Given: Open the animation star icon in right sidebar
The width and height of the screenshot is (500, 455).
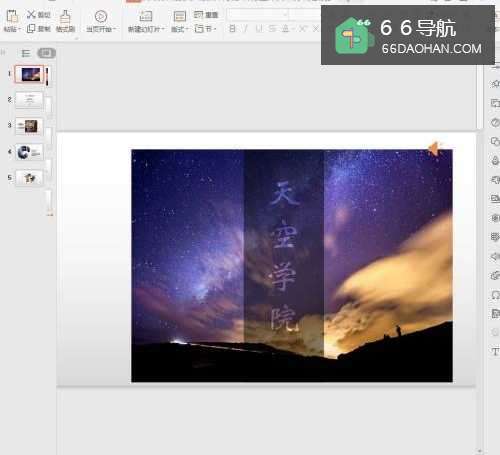Looking at the screenshot, I should (495, 83).
